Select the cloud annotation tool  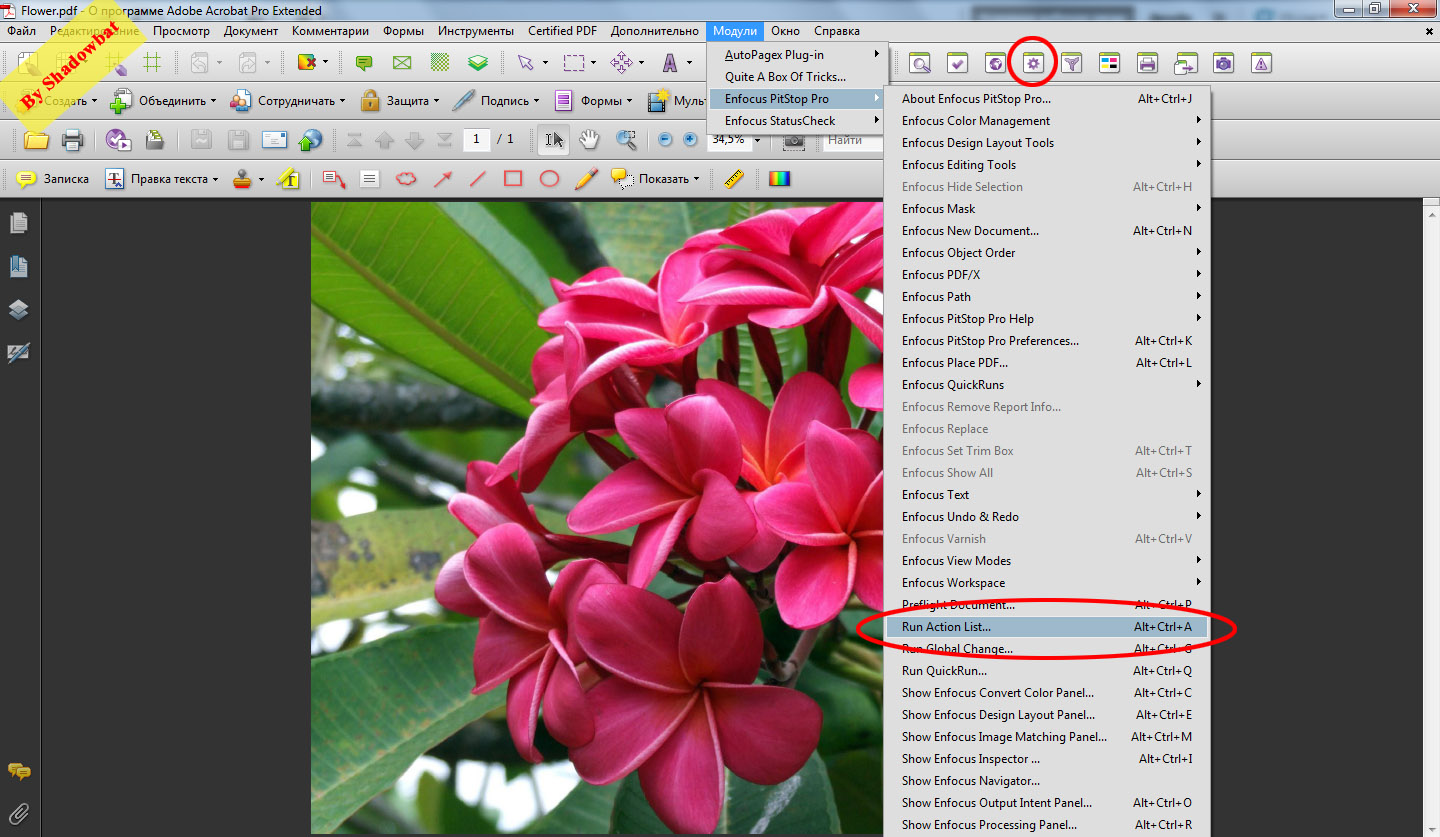coord(406,179)
